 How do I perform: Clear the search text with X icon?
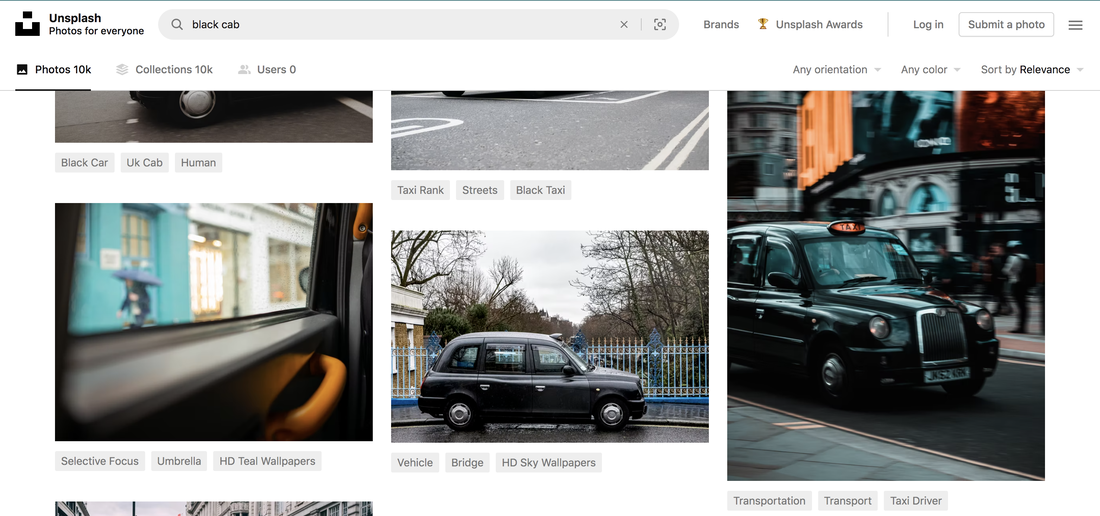[x=624, y=25]
